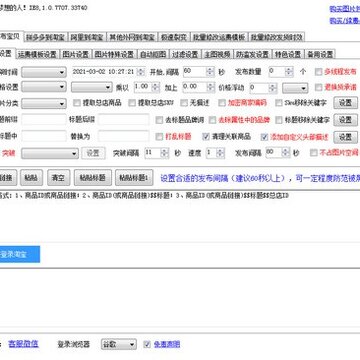Viewport: 360px width, 360px height.
Task: Adjust the 加上 0.00 spinner arrows
Action: point(210,88)
